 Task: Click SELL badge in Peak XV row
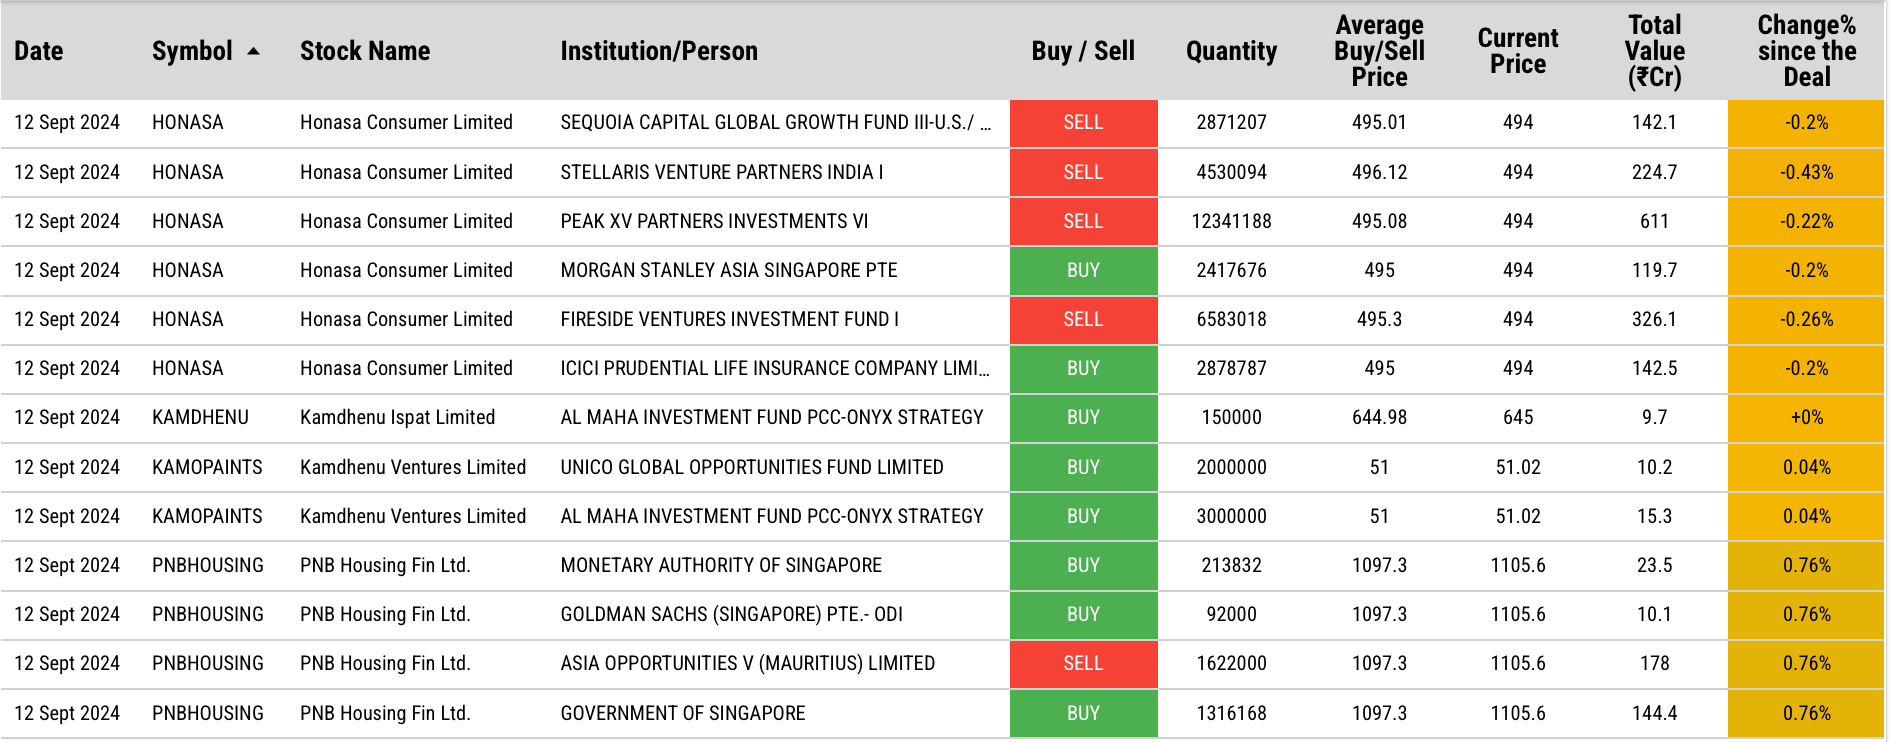click(x=1083, y=221)
